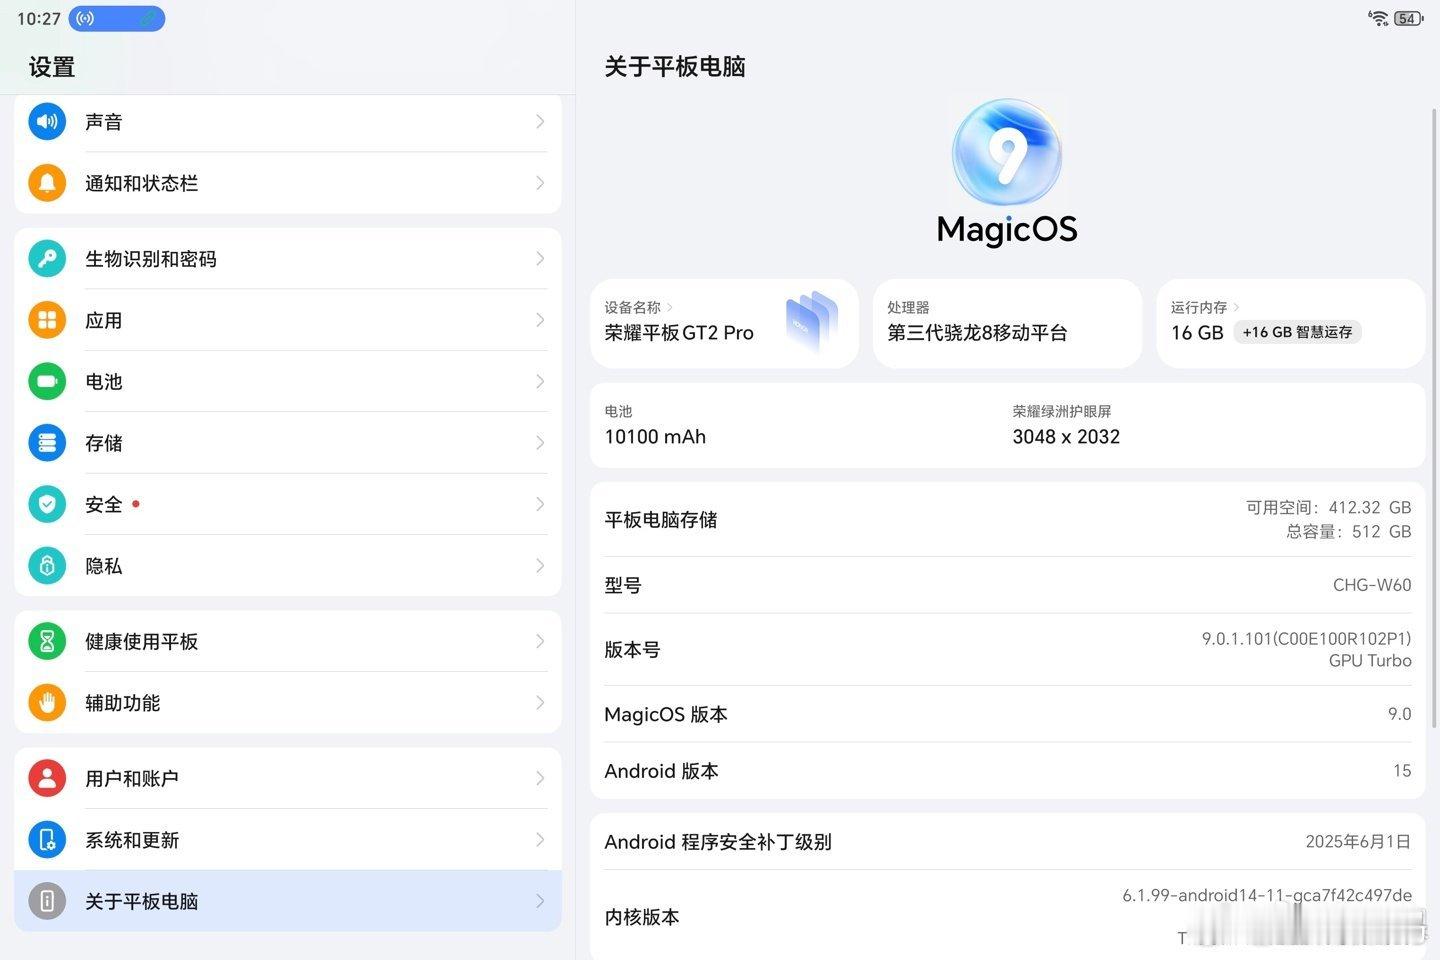Screen dimensions: 1440x960
Task: Tap the hourglass digital wellbeing icon
Action: pos(47,641)
